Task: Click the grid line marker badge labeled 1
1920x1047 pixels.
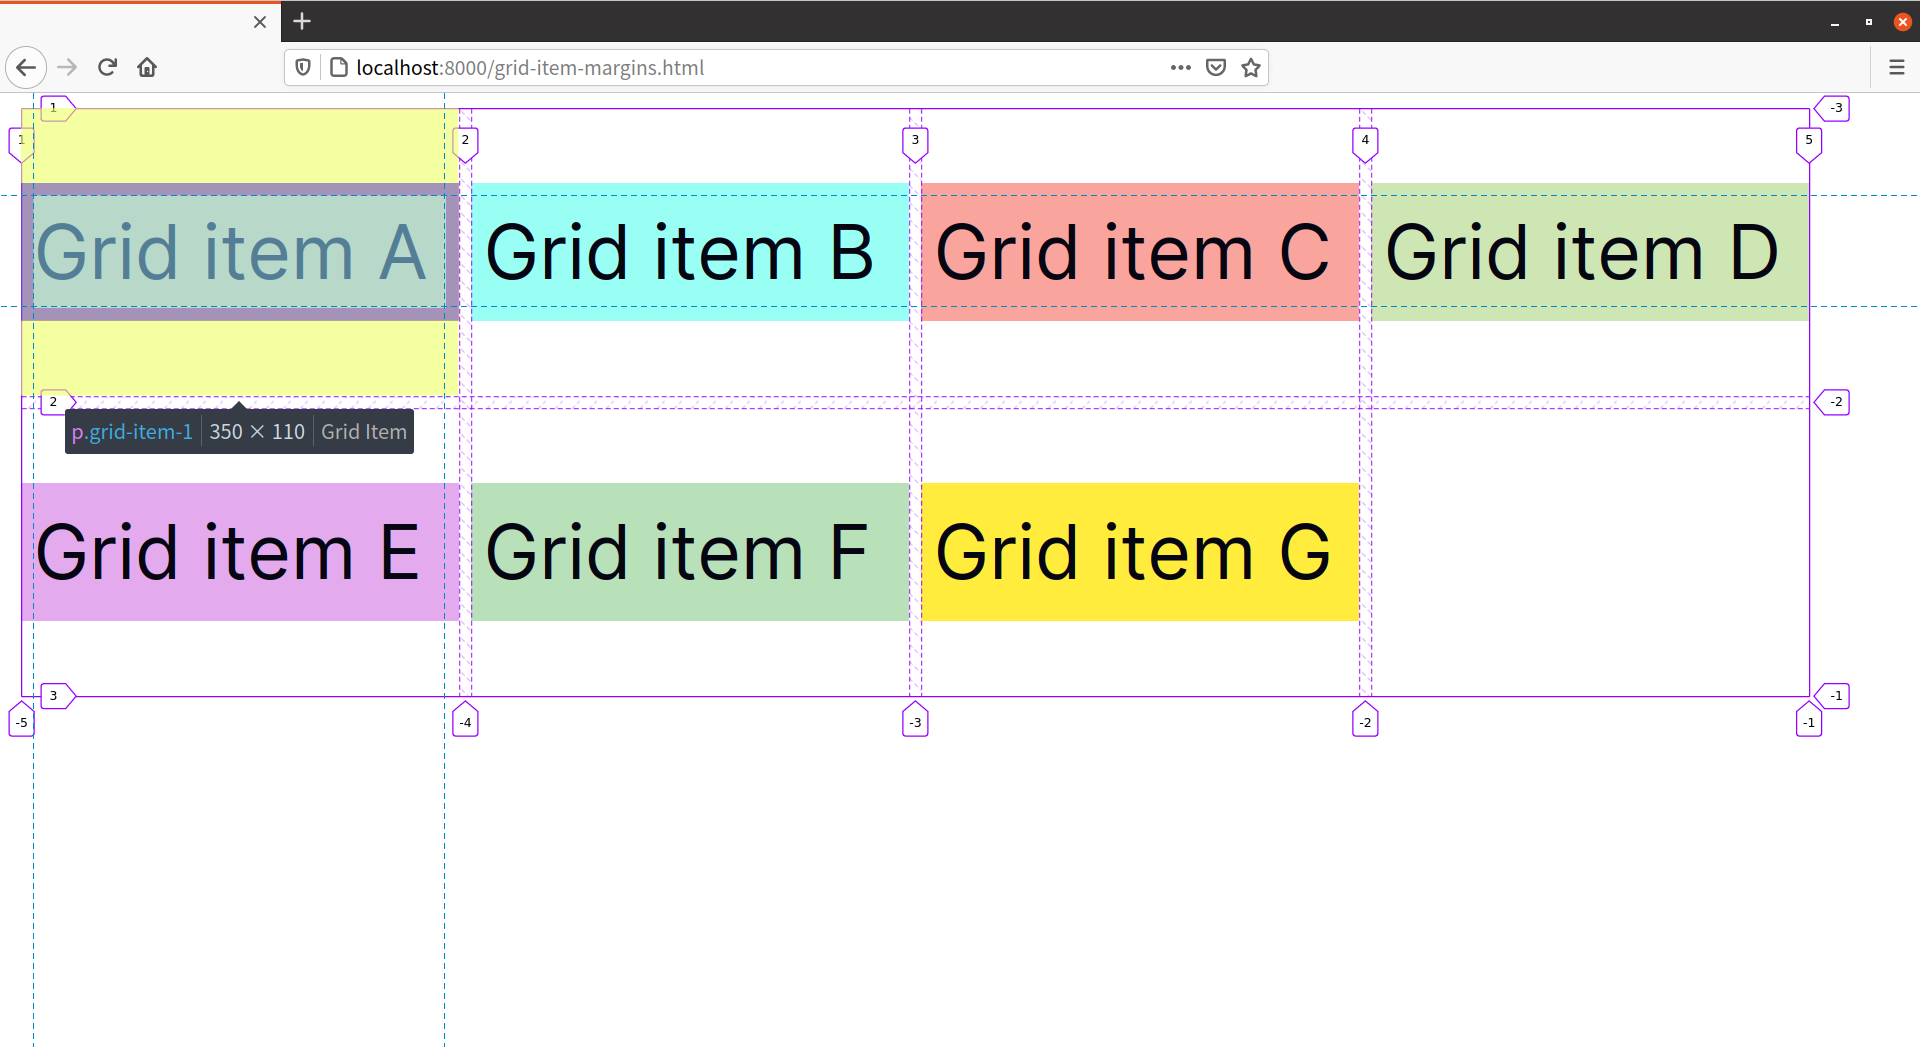Action: (x=53, y=107)
